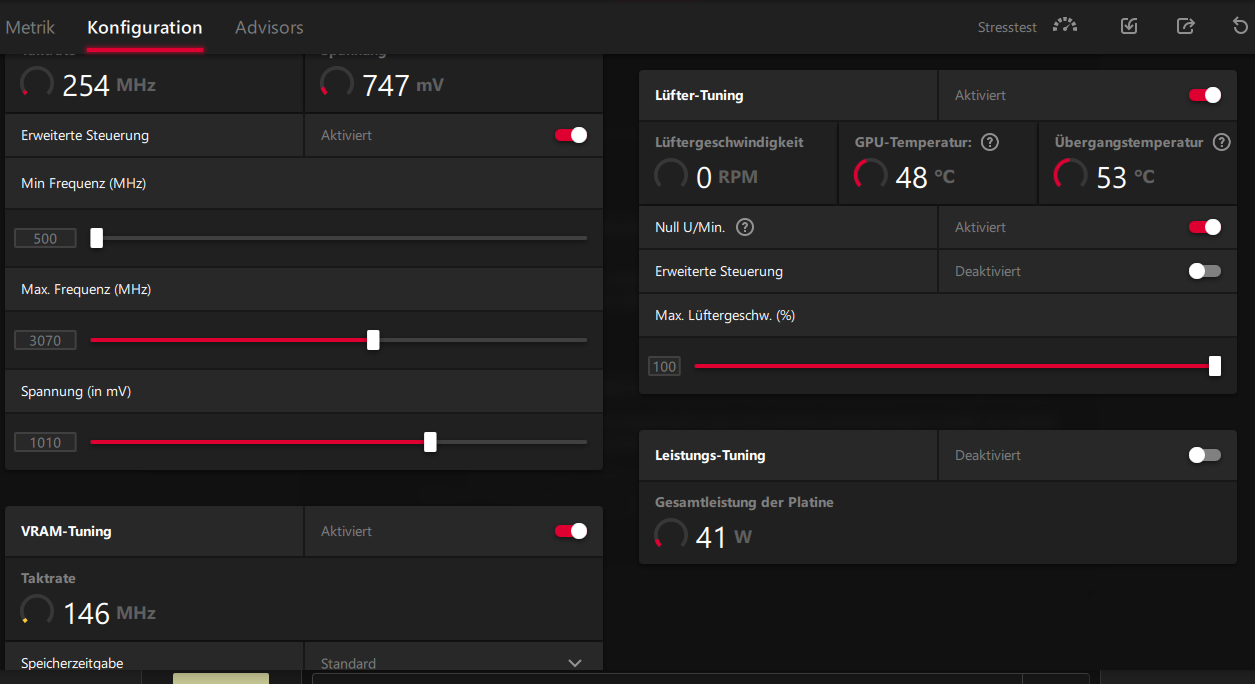The image size is (1255, 684).
Task: Click the GPU temperature gauge at 48 °C
Action: tap(871, 176)
